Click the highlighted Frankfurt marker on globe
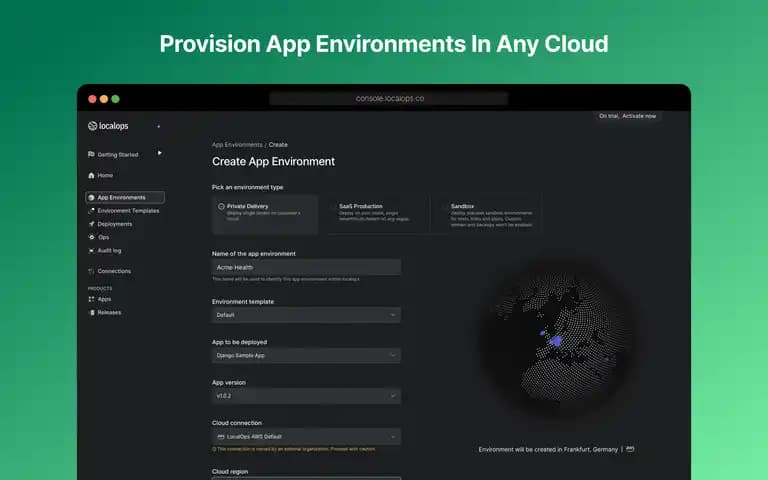Image resolution: width=768 pixels, height=480 pixels. pyautogui.click(x=555, y=341)
